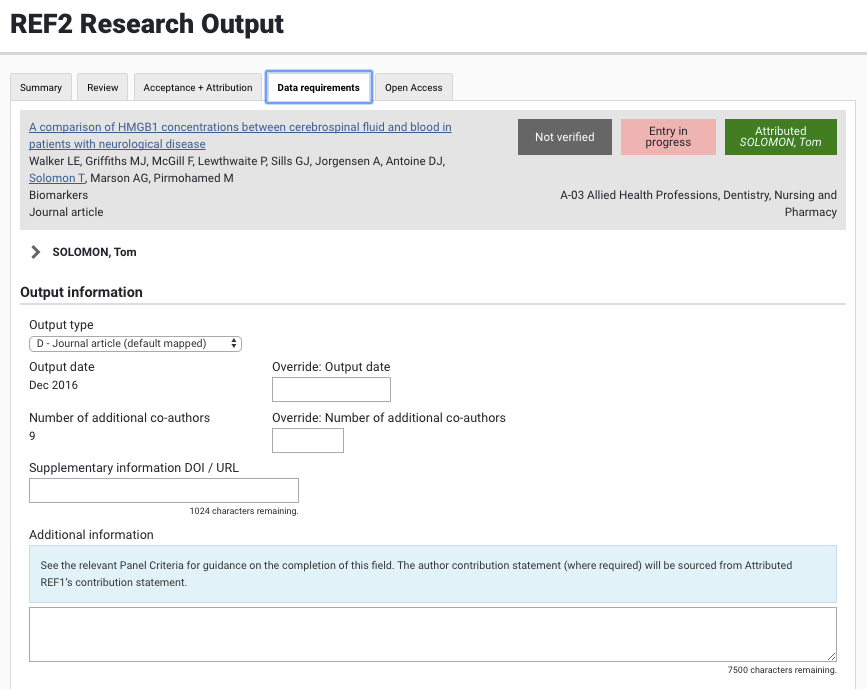
Task: Click the REF2 Research Output page heading
Action: [x=147, y=24]
